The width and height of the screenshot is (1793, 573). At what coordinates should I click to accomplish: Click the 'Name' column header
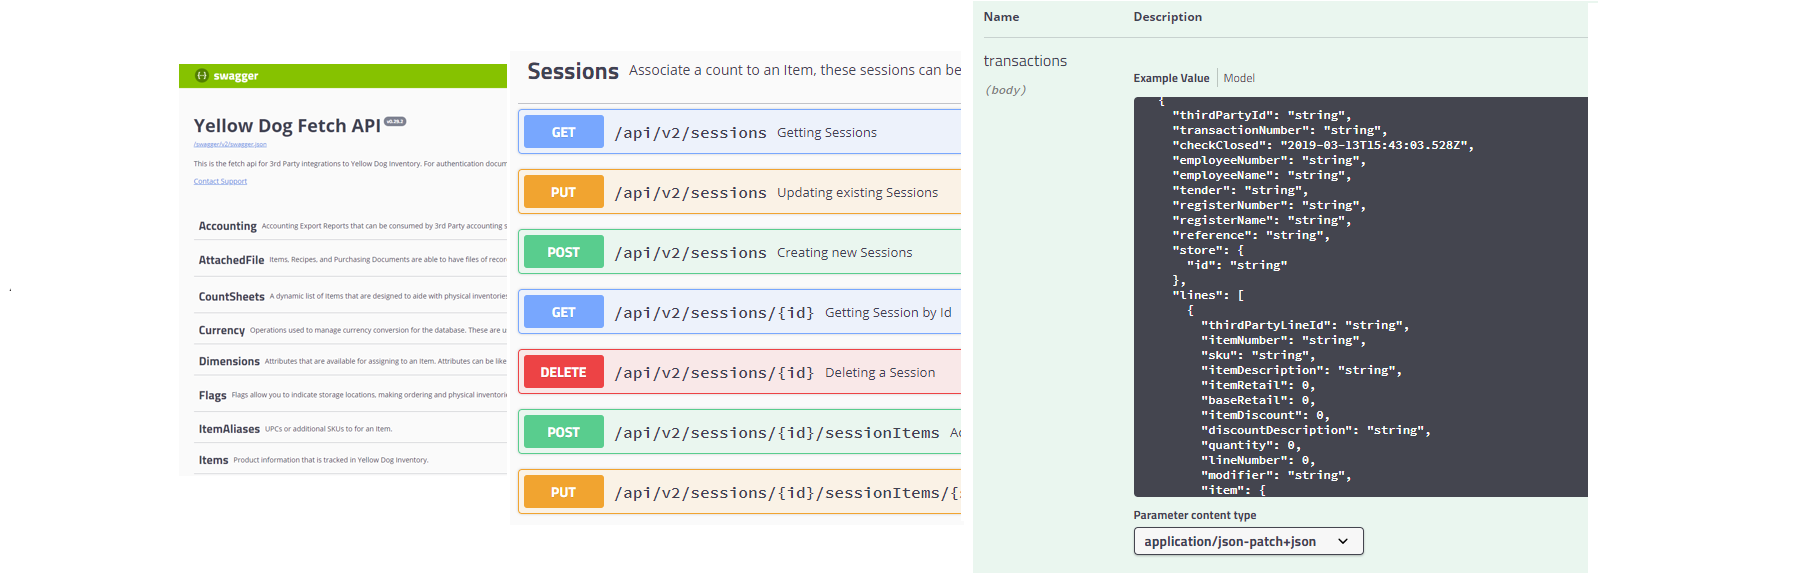pyautogui.click(x=1001, y=17)
